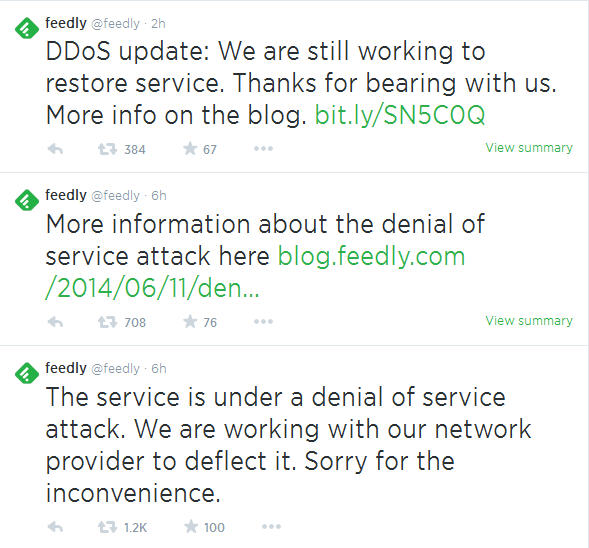The width and height of the screenshot is (589, 548).
Task: Retweet the tweet with 1.2K retweets
Action: pos(107,527)
